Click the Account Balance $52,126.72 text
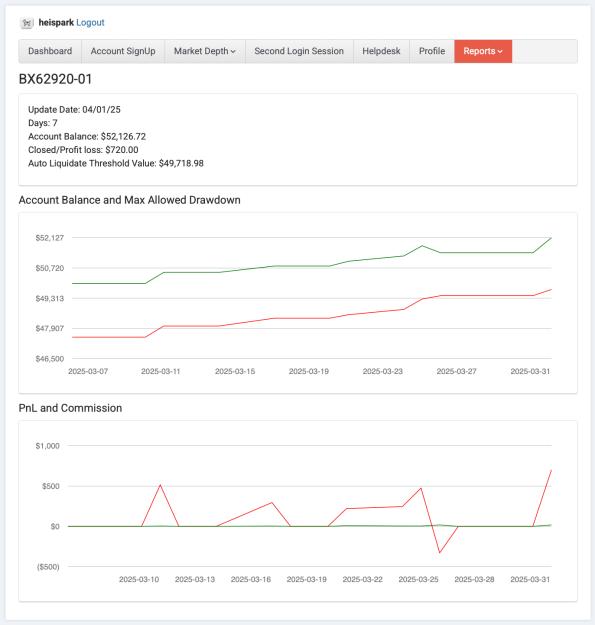Image resolution: width=595 pixels, height=625 pixels. [87, 137]
